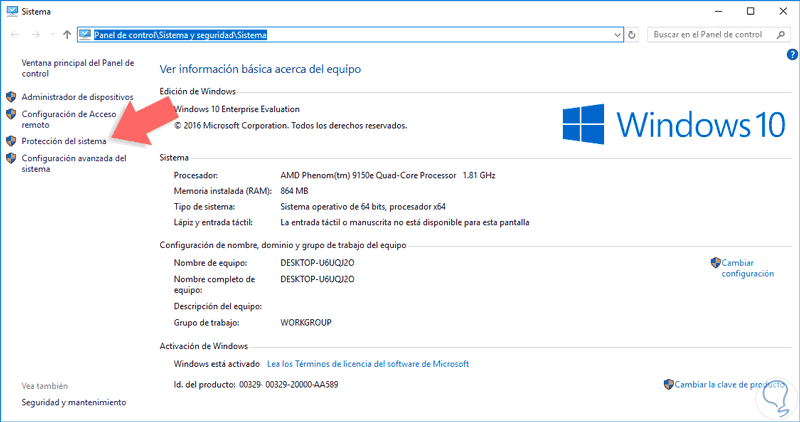Image resolution: width=800 pixels, height=422 pixels.
Task: Click Cambiar configuración link
Action: click(x=747, y=268)
